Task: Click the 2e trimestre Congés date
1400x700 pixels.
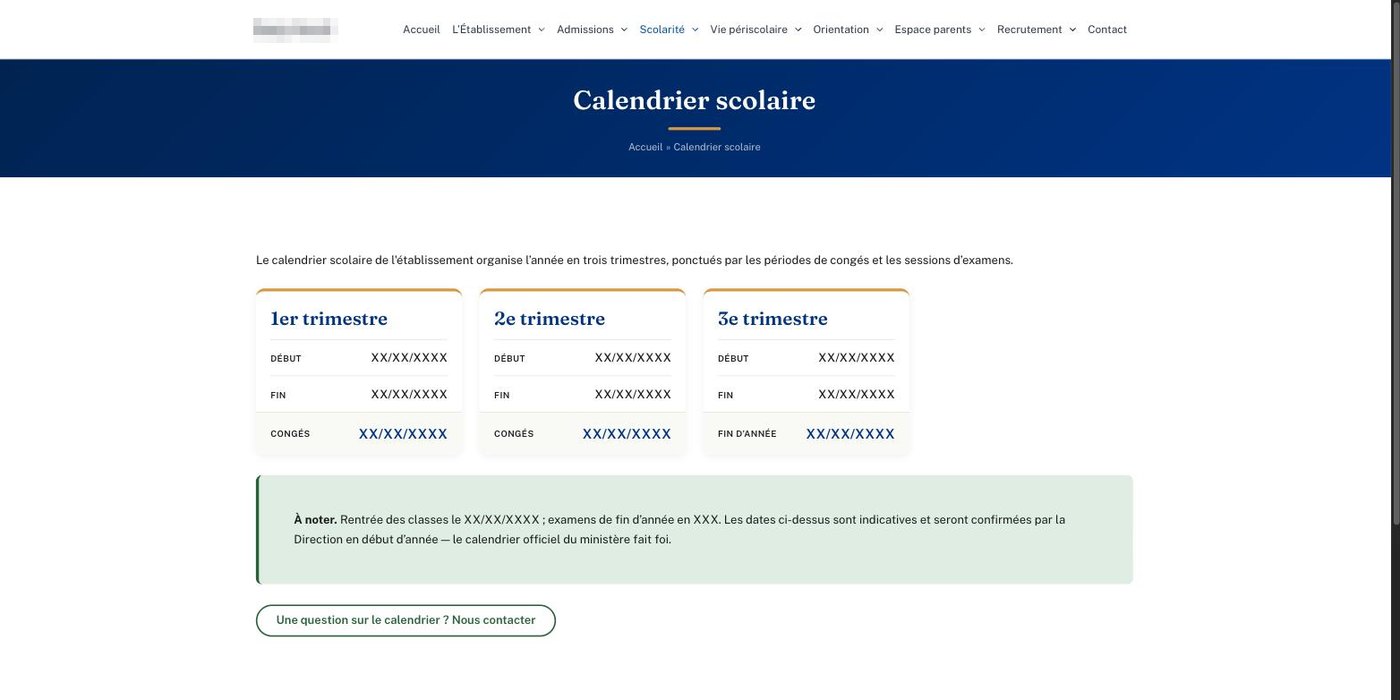Action: (x=627, y=434)
